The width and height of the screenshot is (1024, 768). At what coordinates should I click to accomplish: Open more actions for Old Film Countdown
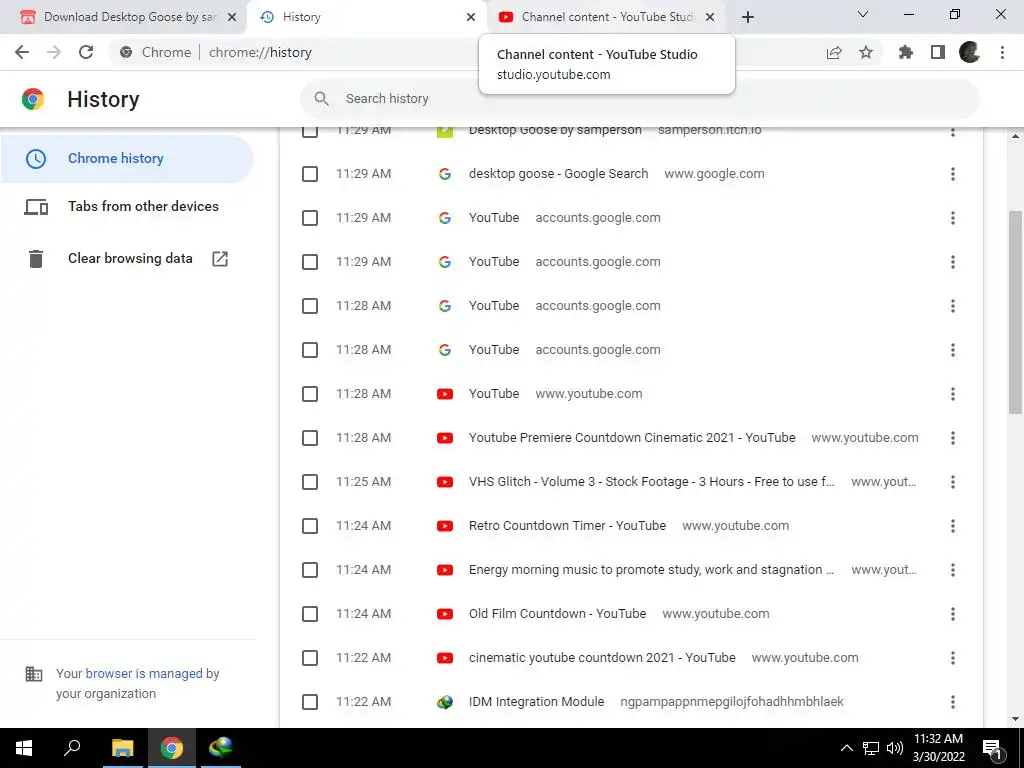point(953,614)
